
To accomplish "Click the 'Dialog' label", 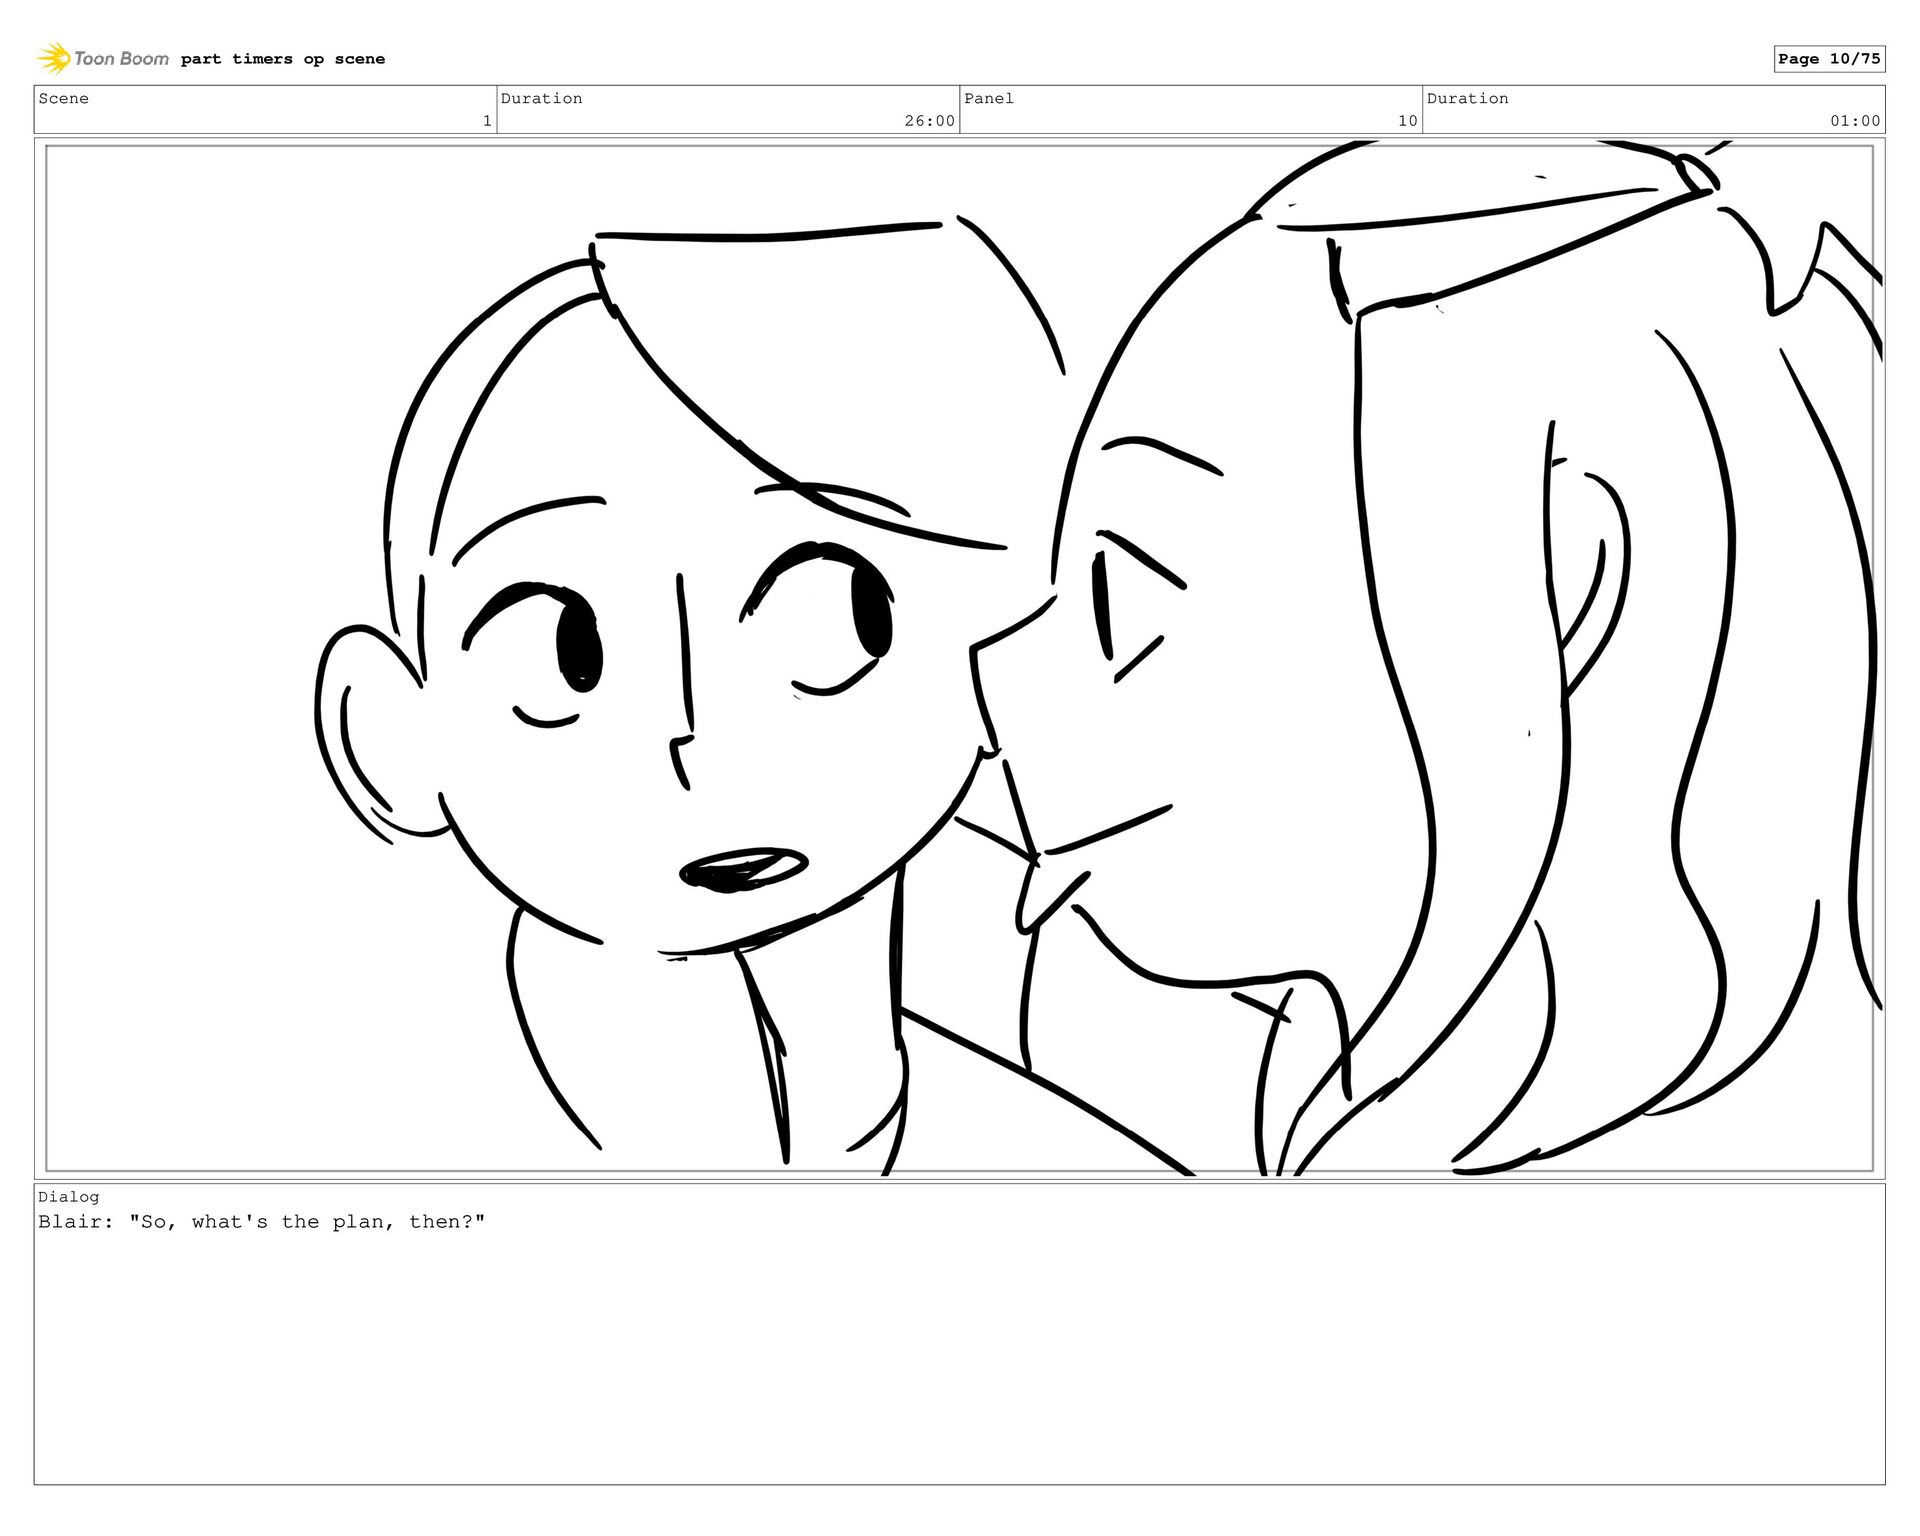I will pos(69,1197).
